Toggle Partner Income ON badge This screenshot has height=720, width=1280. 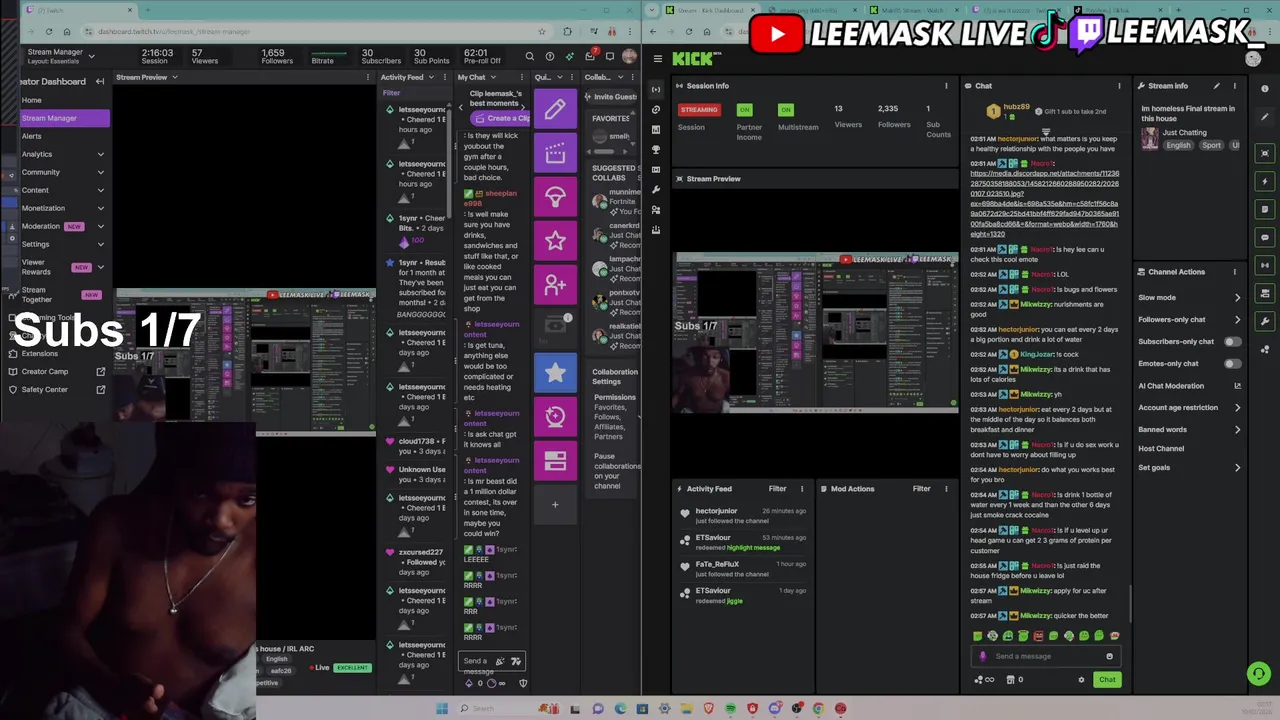pyautogui.click(x=744, y=109)
